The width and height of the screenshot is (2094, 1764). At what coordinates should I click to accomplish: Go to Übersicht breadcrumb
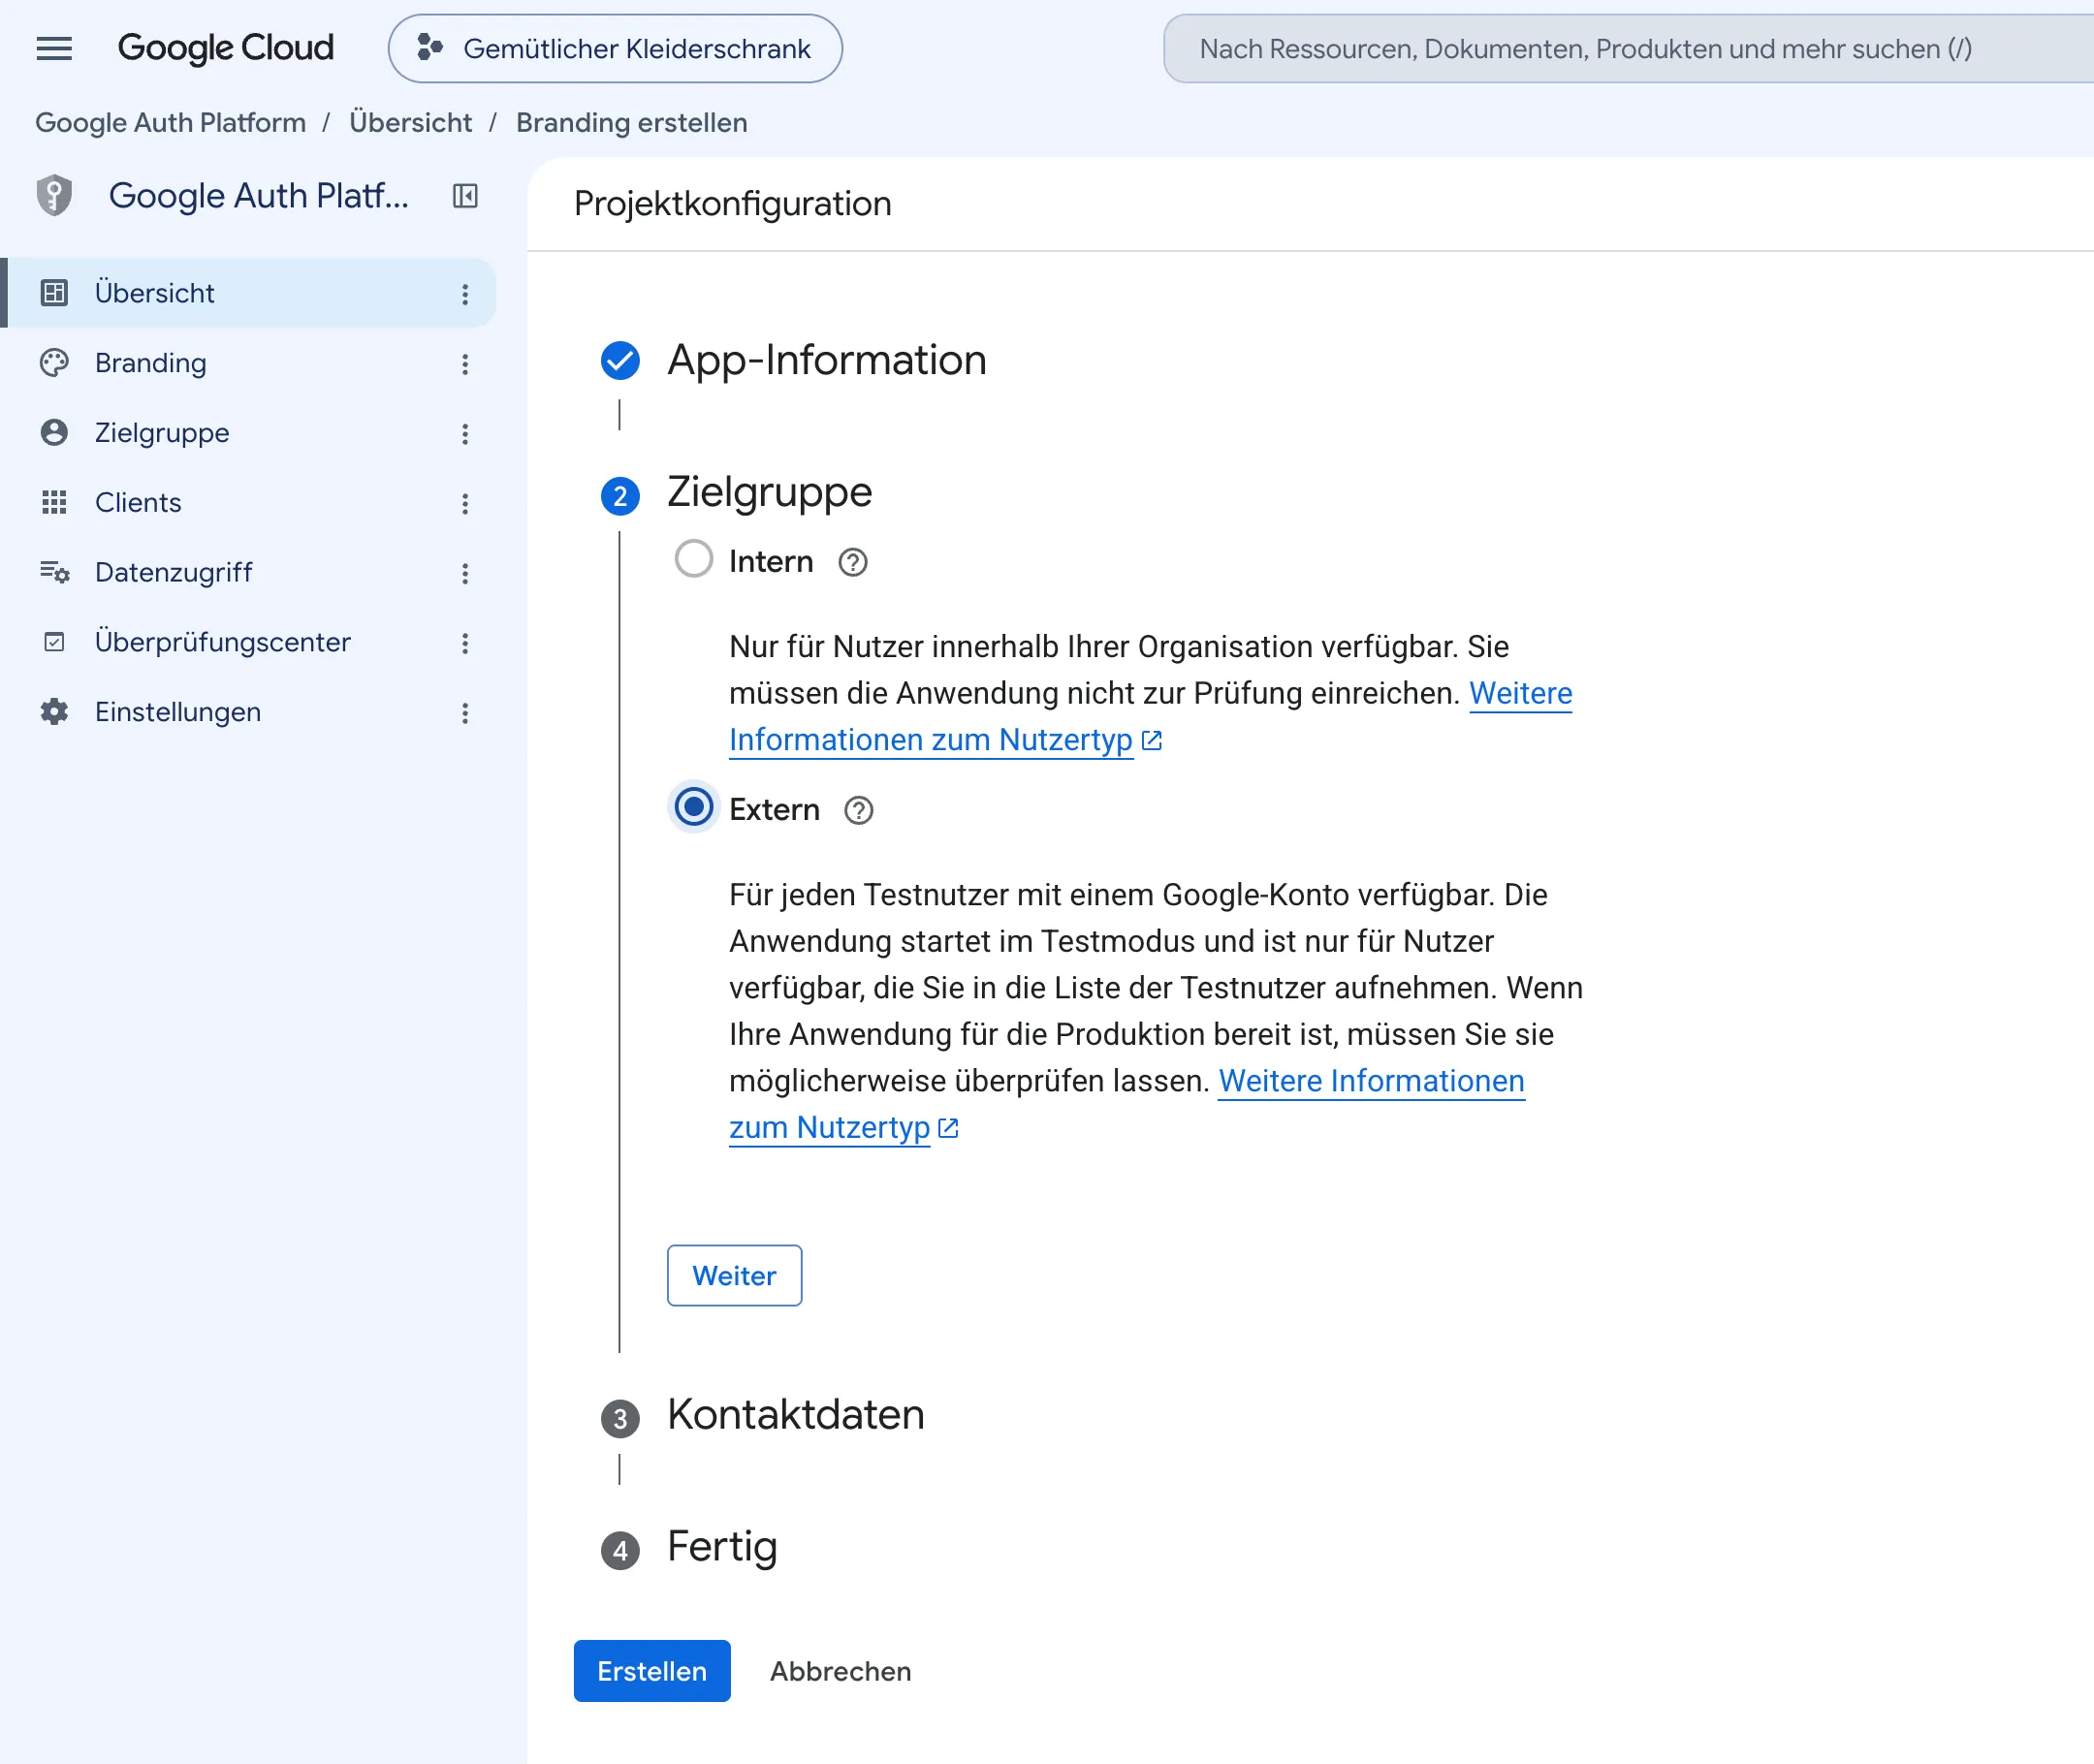coord(410,122)
